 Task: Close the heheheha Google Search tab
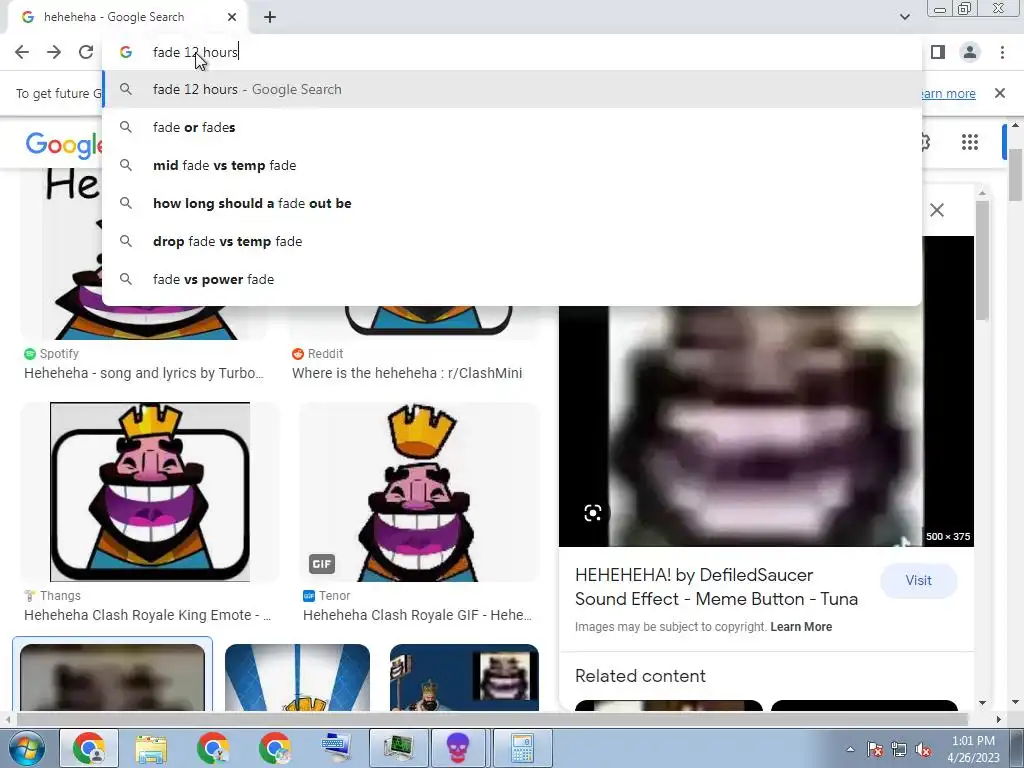coord(232,17)
